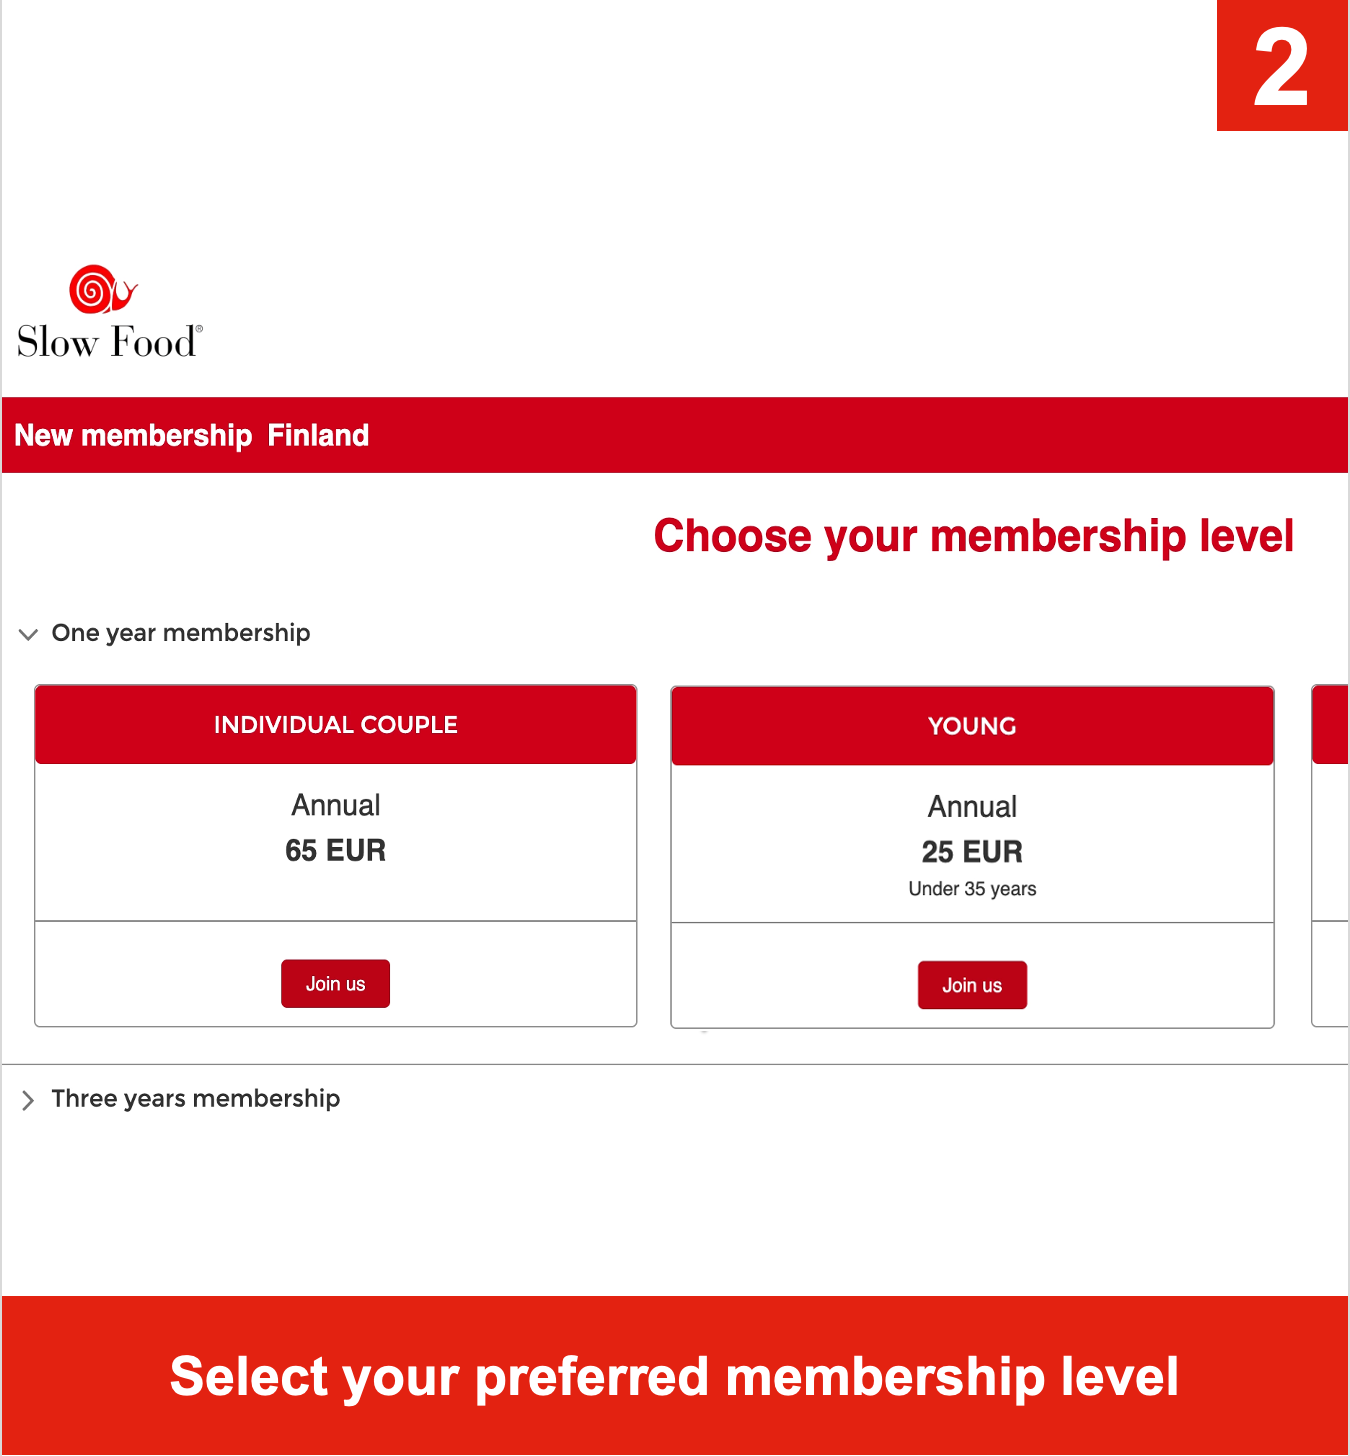Click the partially visible third membership card

tap(1330, 856)
